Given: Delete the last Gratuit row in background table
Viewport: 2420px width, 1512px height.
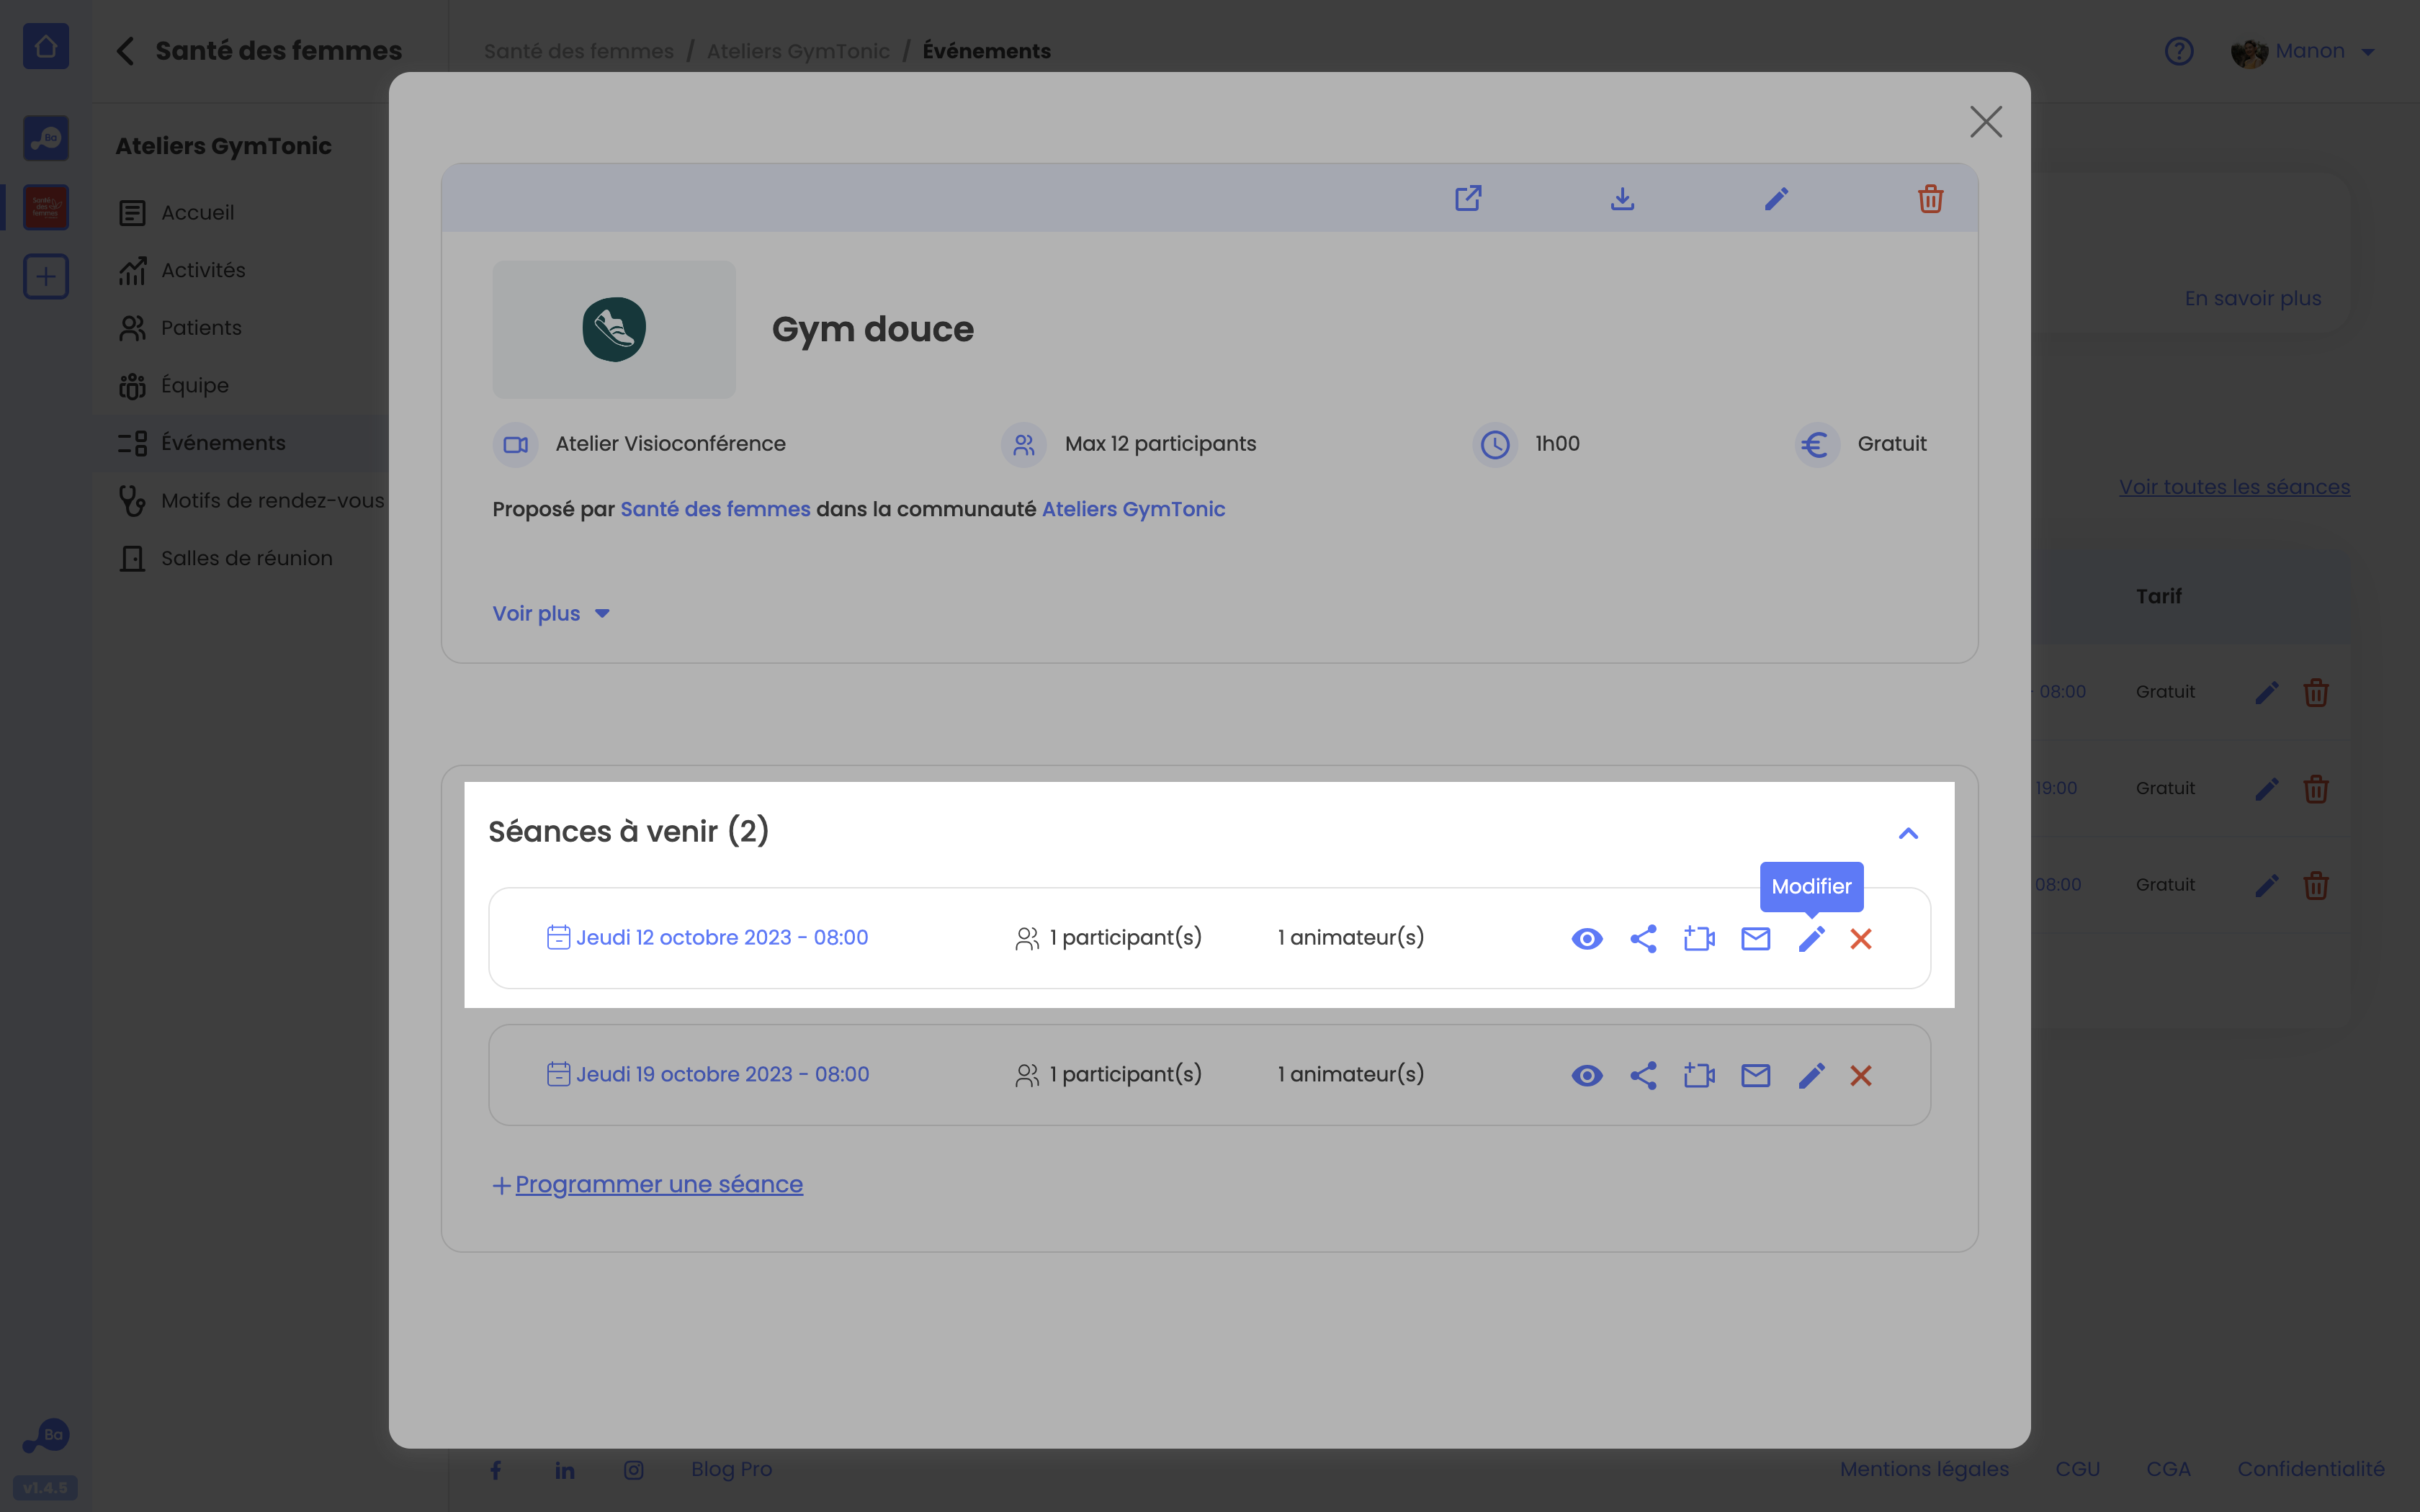Looking at the screenshot, I should click(2316, 885).
